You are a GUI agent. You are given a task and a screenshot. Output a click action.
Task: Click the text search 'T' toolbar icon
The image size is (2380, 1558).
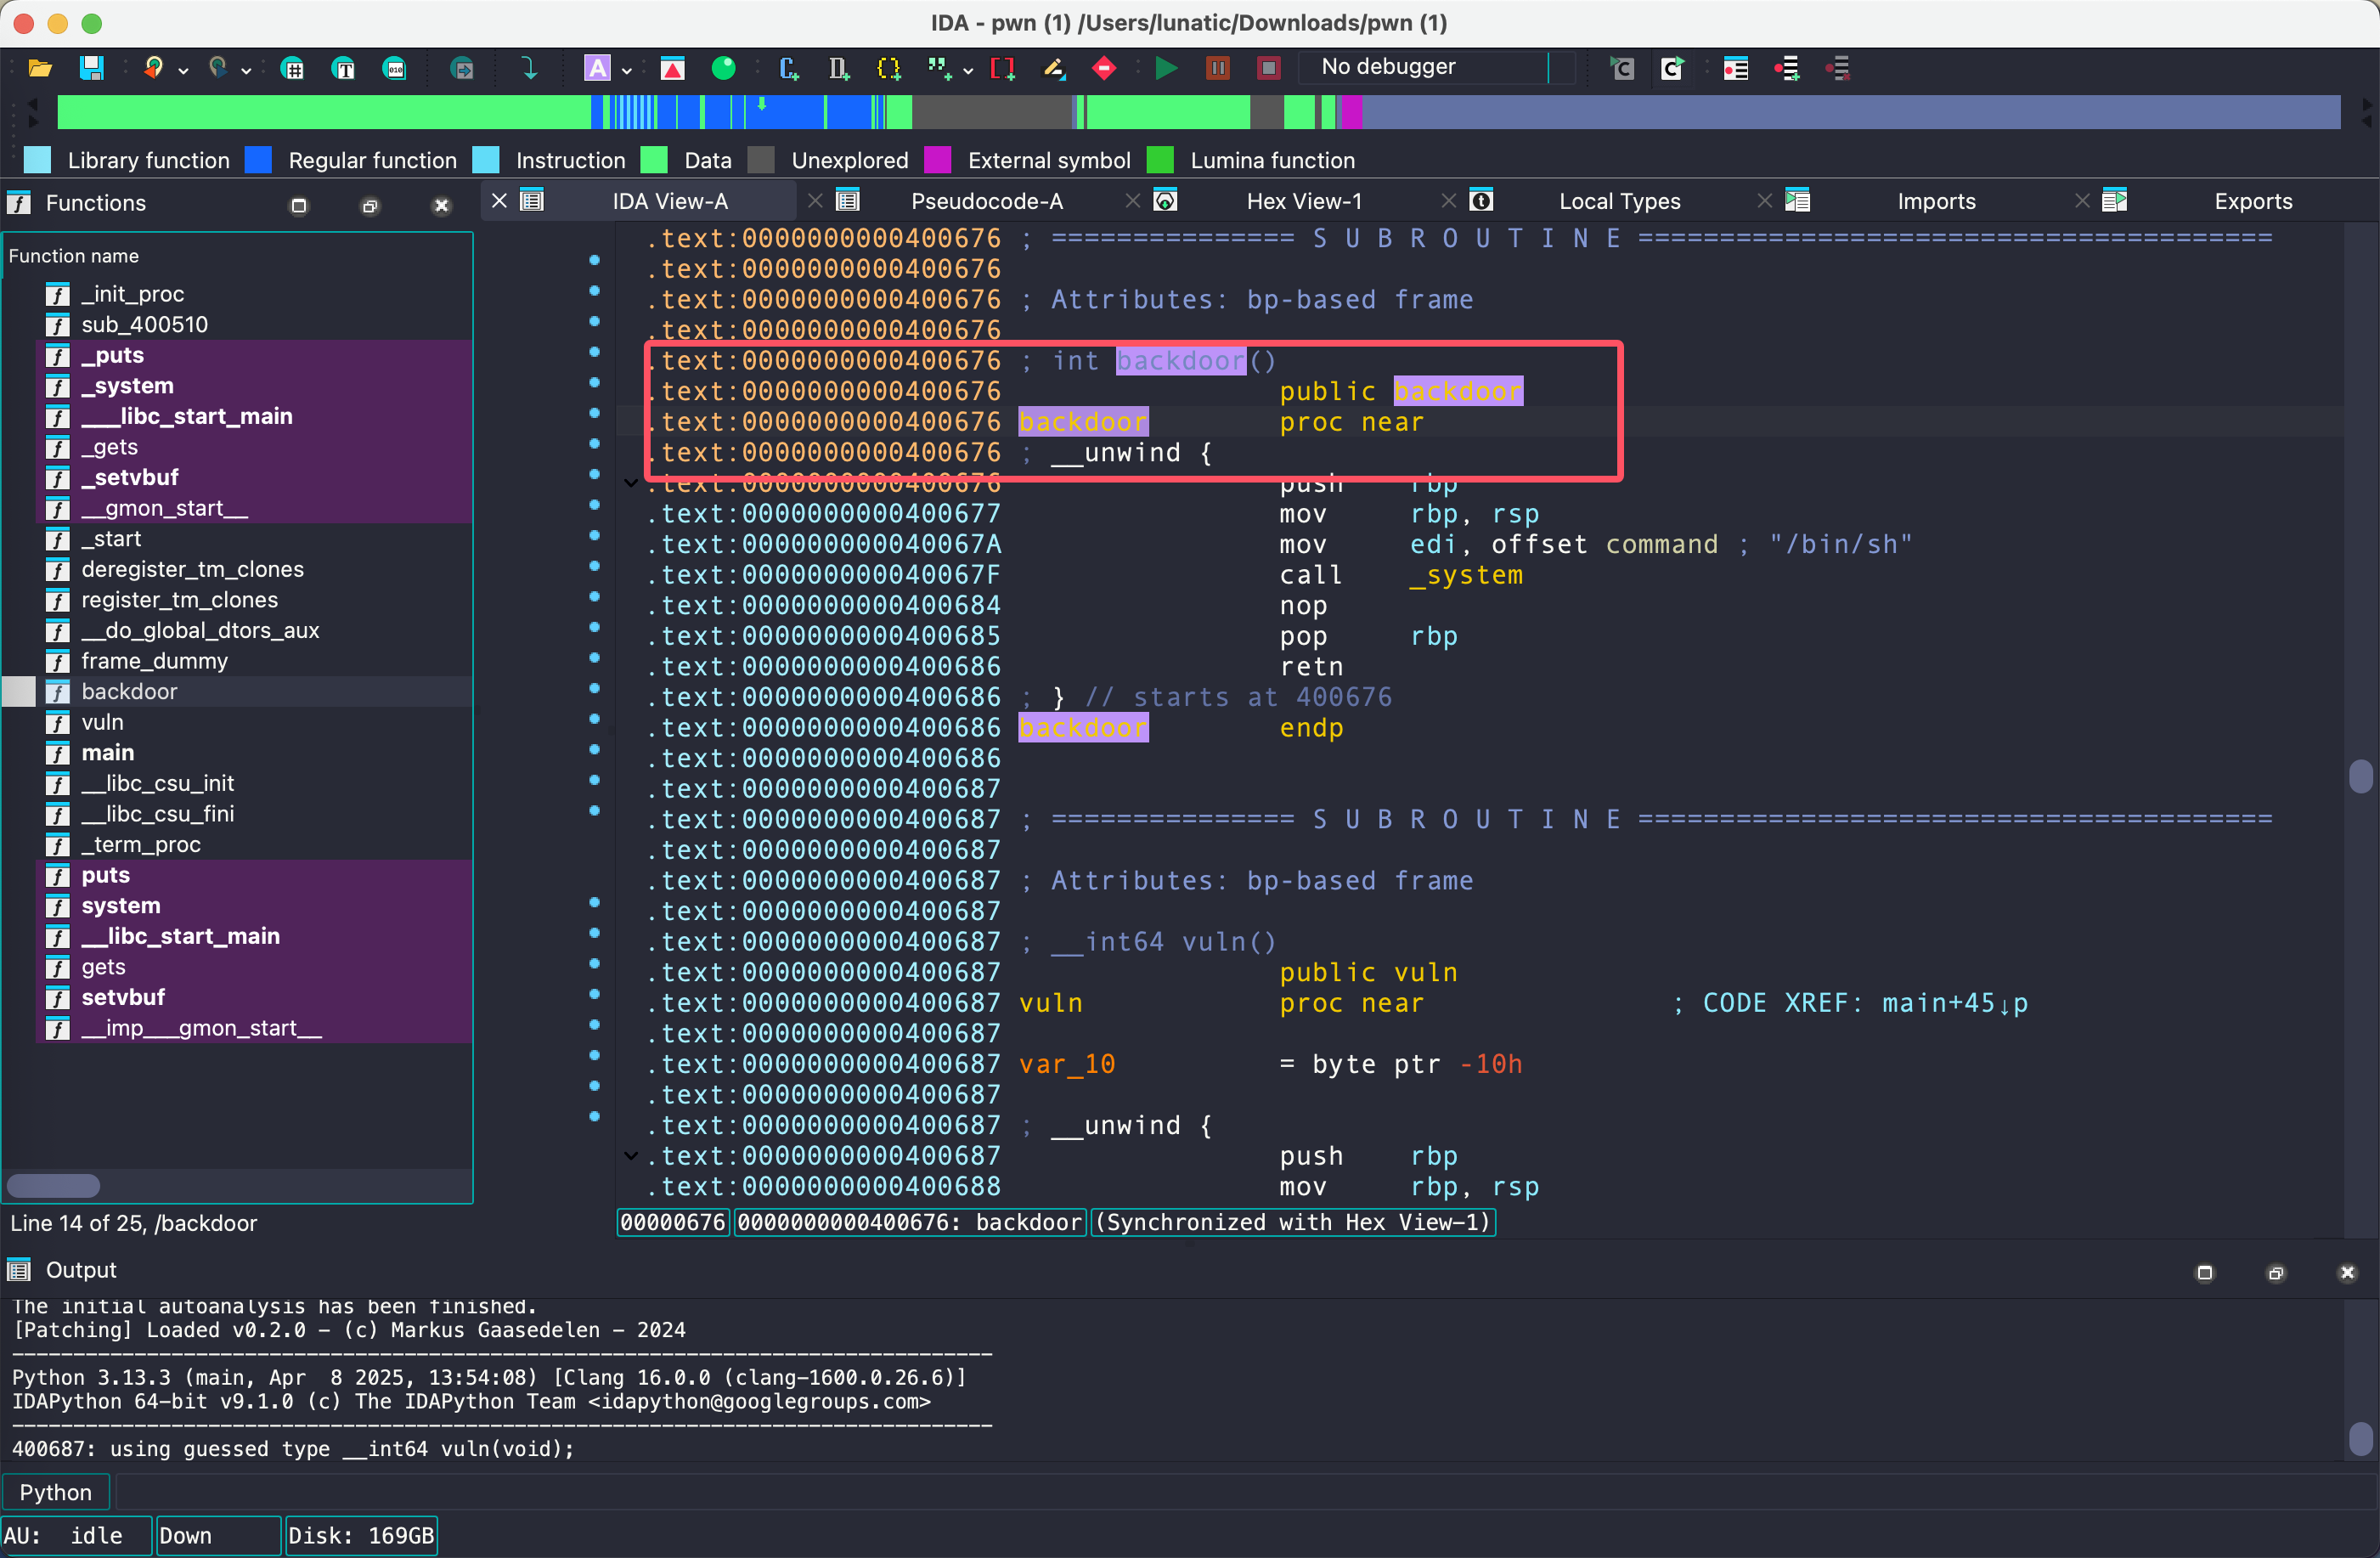(x=344, y=68)
